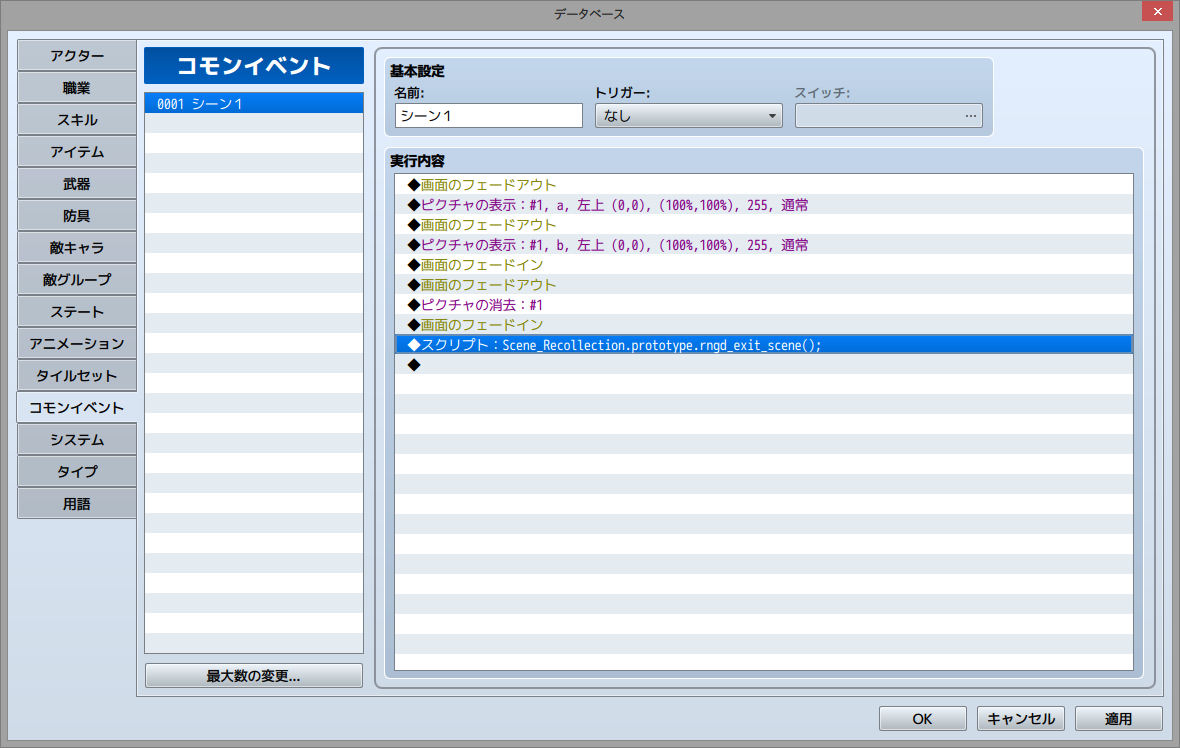Go to the 武器 tab
1180x748 pixels.
point(77,184)
